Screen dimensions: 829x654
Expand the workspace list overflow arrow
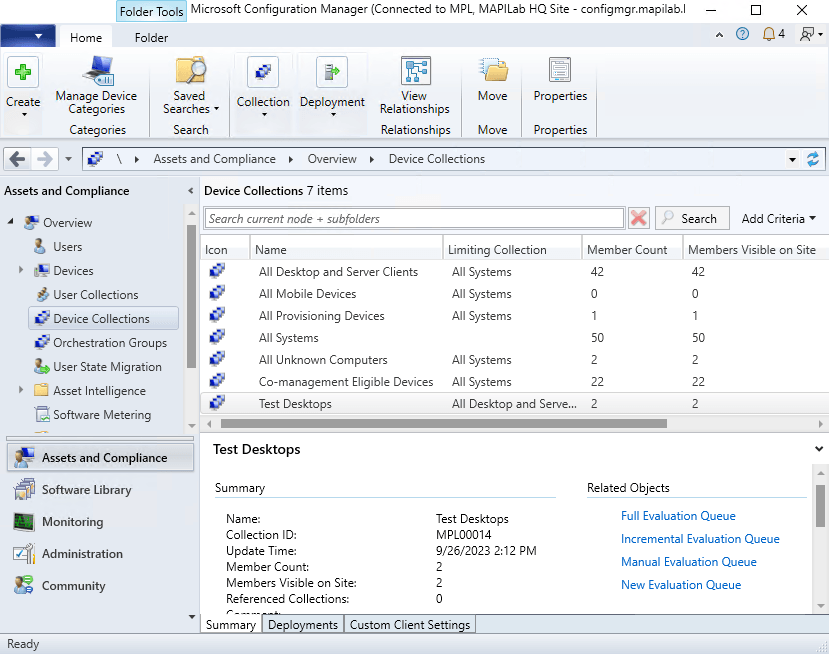coord(191,616)
